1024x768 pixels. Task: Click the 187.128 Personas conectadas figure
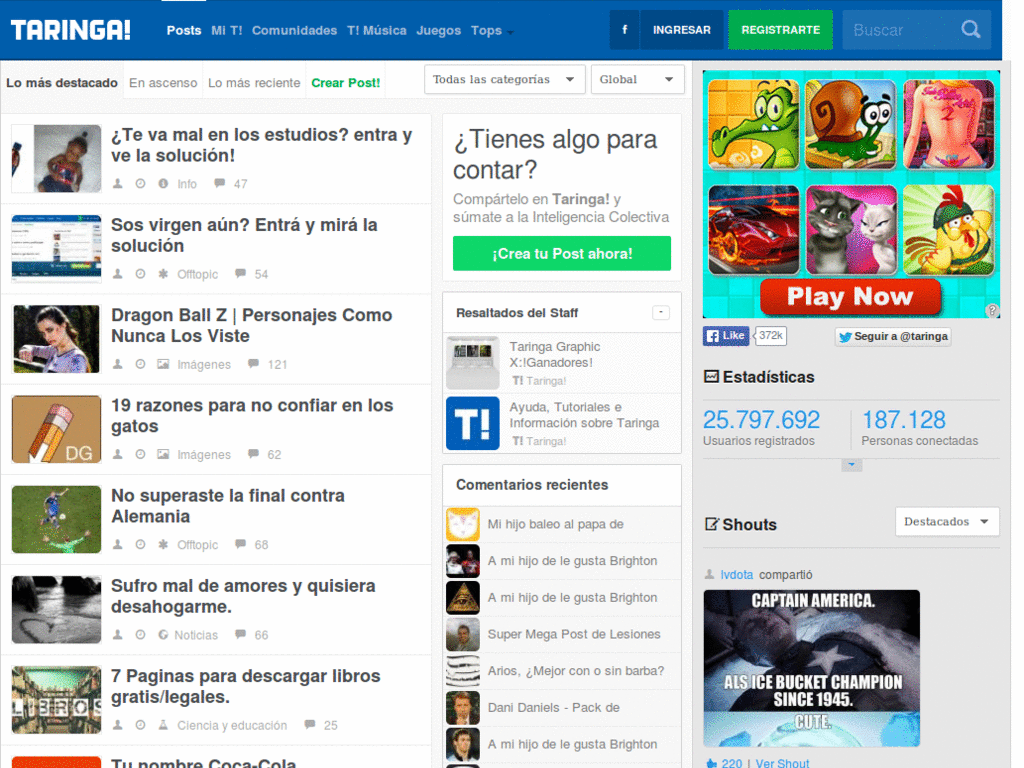click(x=904, y=419)
